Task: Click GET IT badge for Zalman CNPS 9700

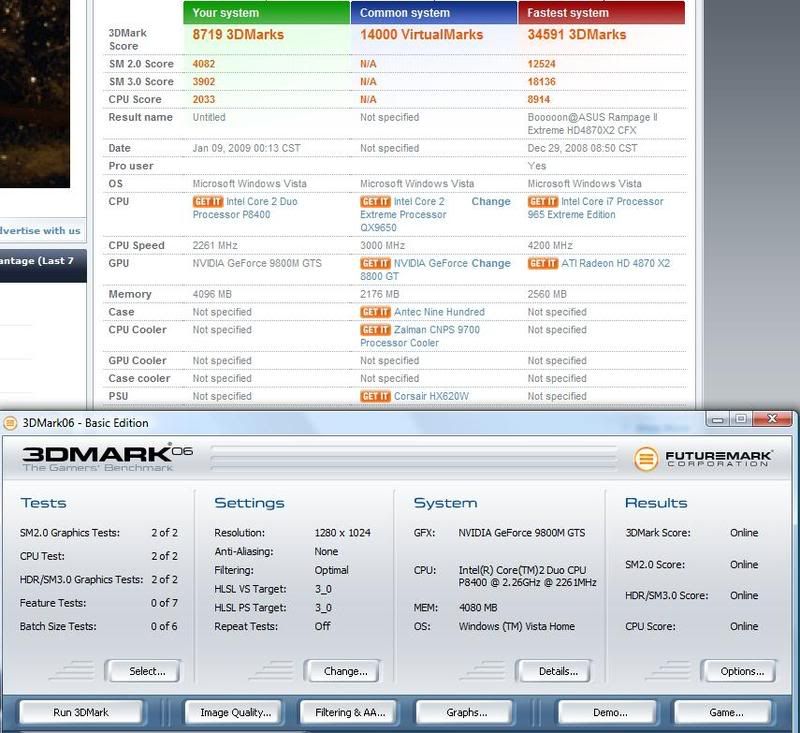Action: tap(375, 330)
